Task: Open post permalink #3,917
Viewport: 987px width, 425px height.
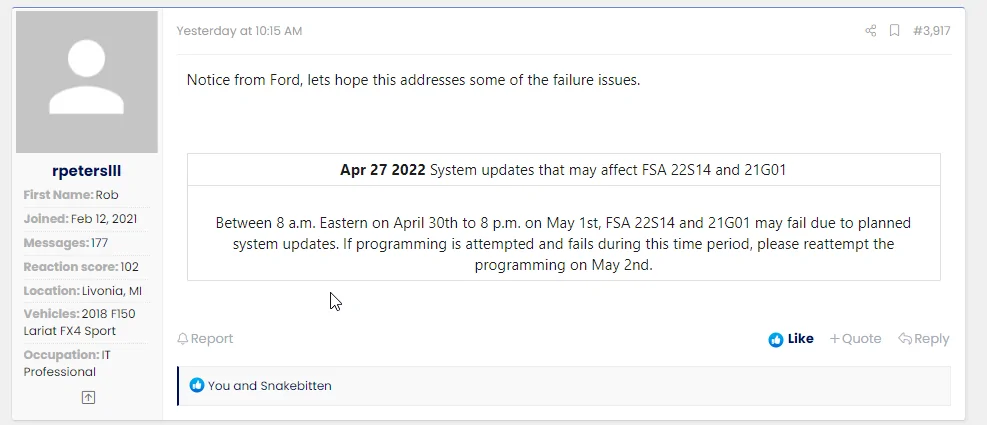Action: click(931, 31)
